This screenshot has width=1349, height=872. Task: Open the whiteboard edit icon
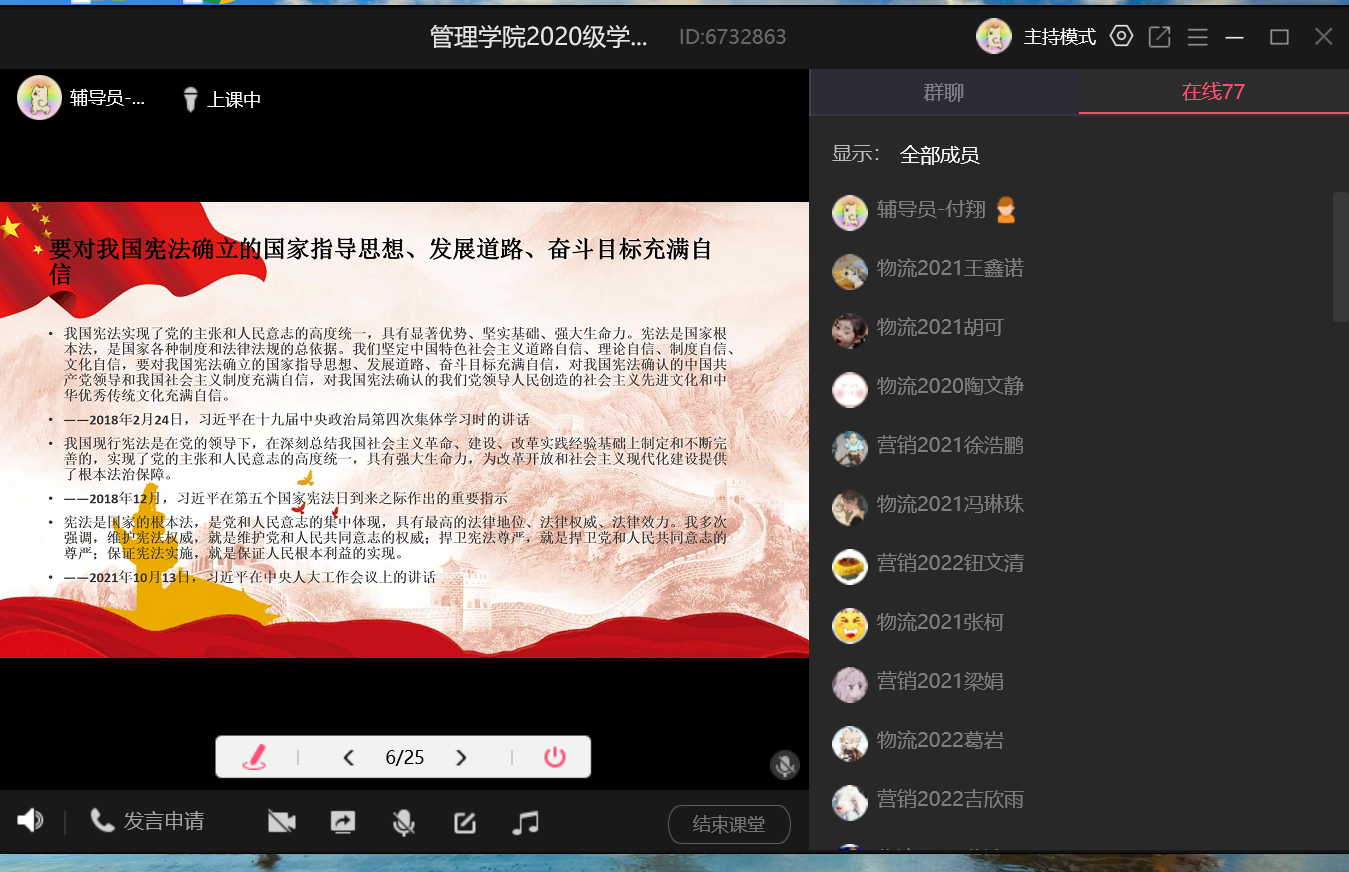coord(464,822)
